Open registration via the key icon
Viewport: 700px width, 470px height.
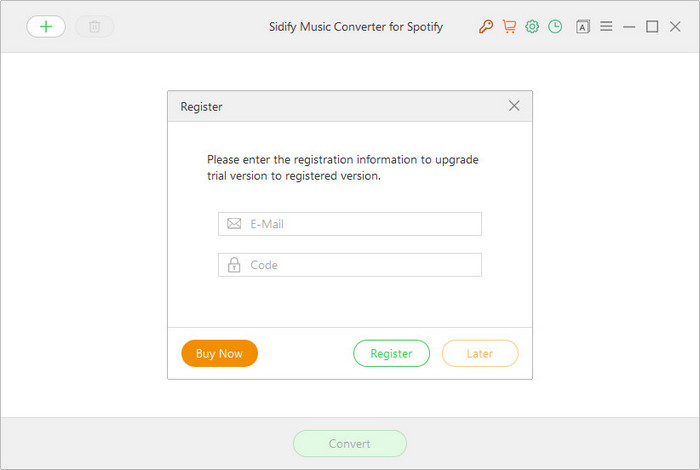486,27
